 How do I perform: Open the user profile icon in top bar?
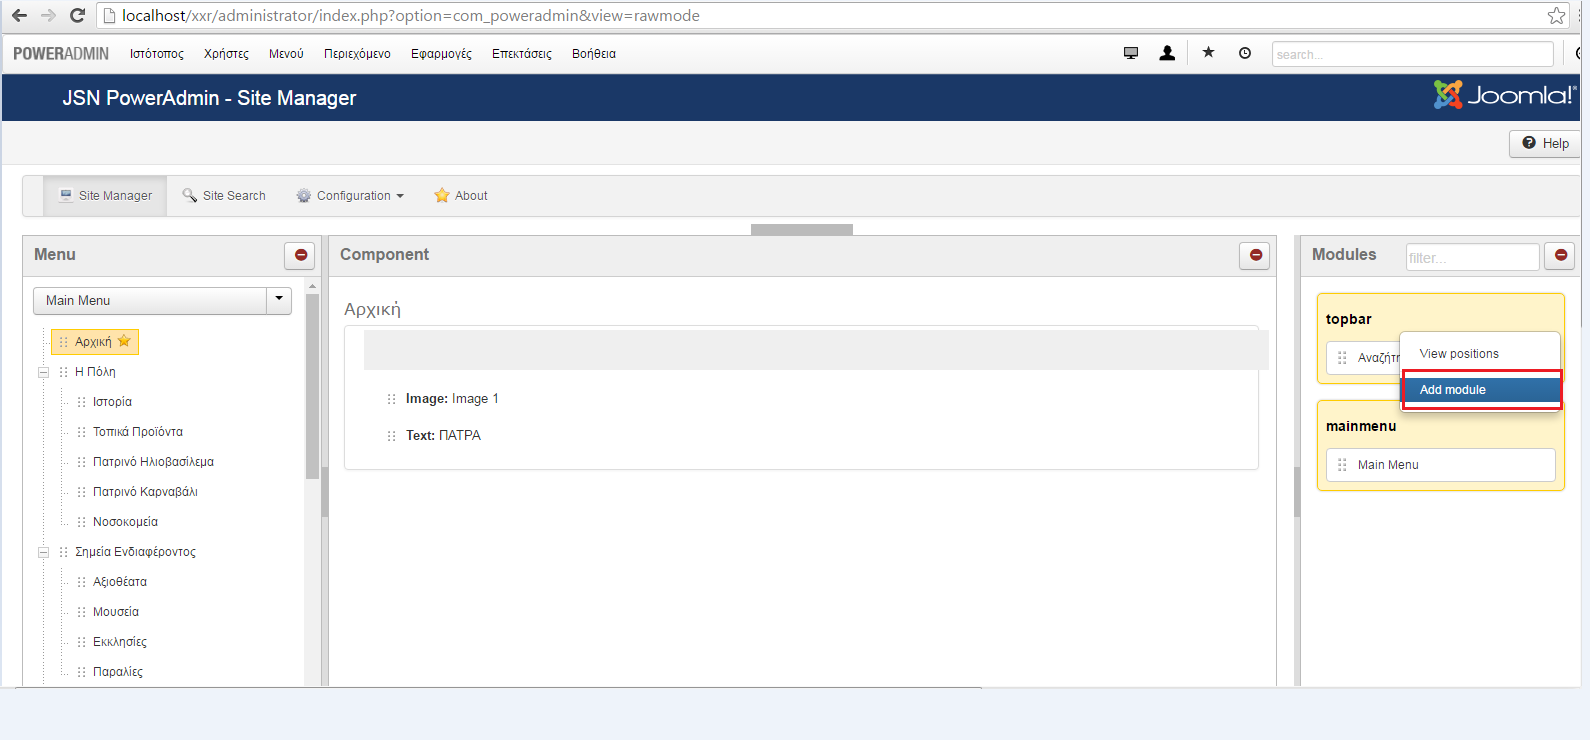(1167, 53)
